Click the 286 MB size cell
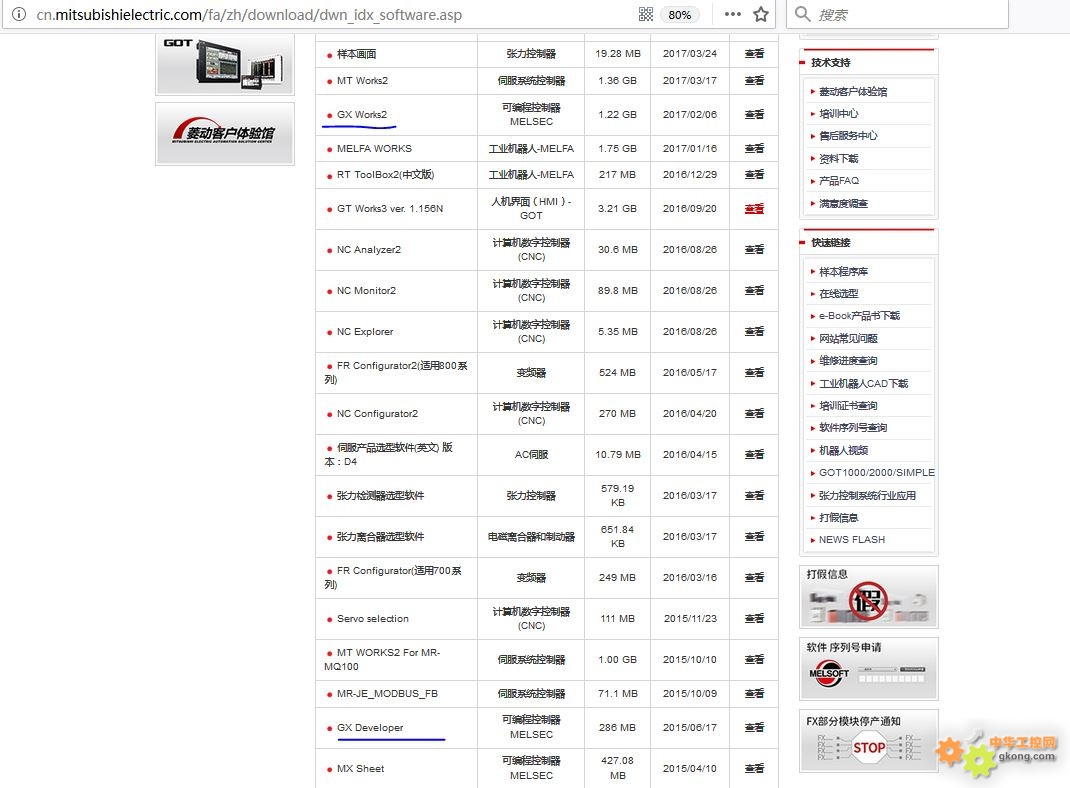Image resolution: width=1070 pixels, height=788 pixels. [618, 728]
